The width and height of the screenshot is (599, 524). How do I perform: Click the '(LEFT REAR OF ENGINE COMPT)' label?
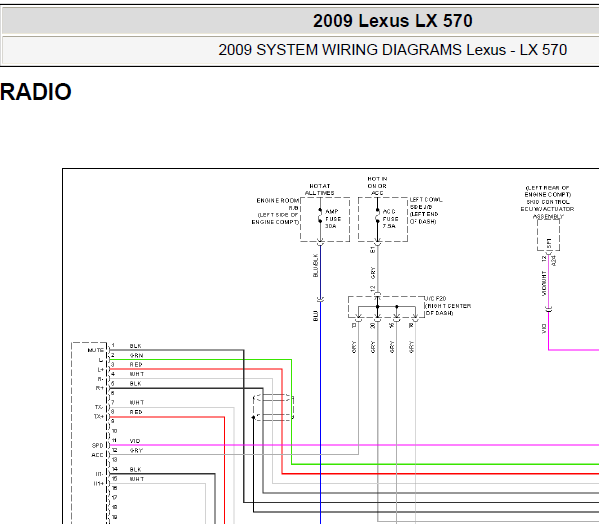[x=547, y=191]
